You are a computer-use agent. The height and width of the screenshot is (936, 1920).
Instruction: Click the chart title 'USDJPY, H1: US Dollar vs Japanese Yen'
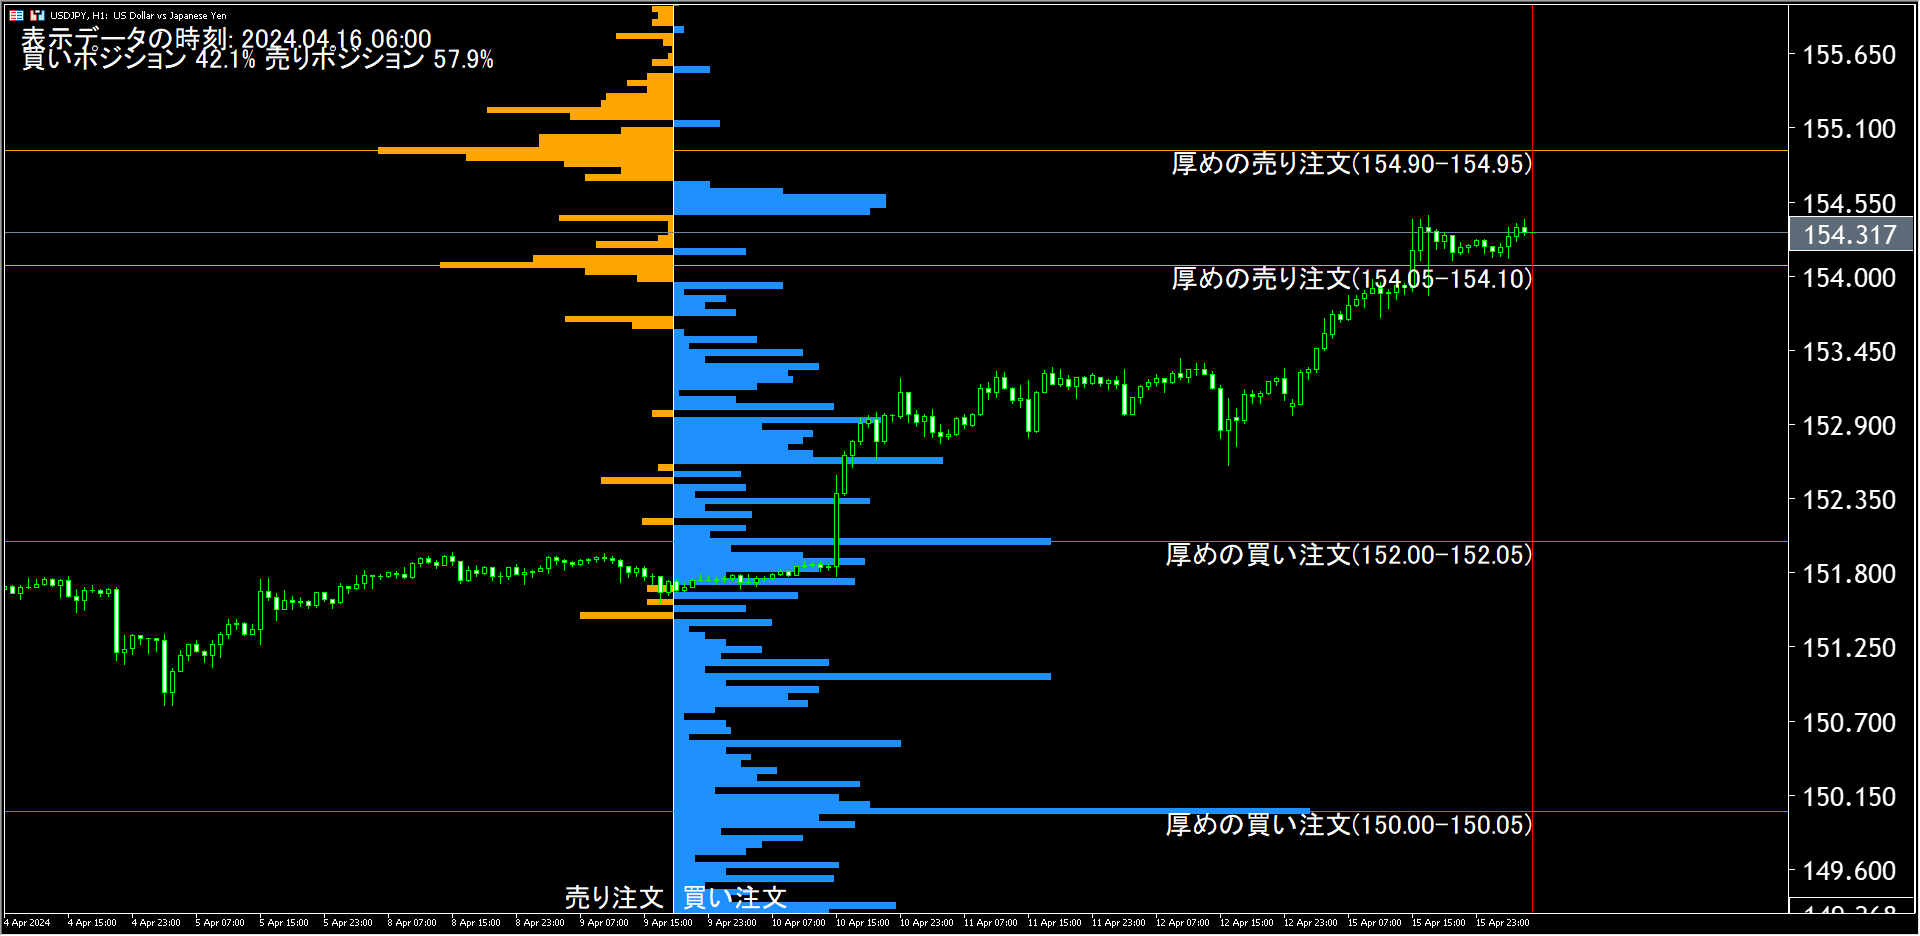tap(138, 15)
